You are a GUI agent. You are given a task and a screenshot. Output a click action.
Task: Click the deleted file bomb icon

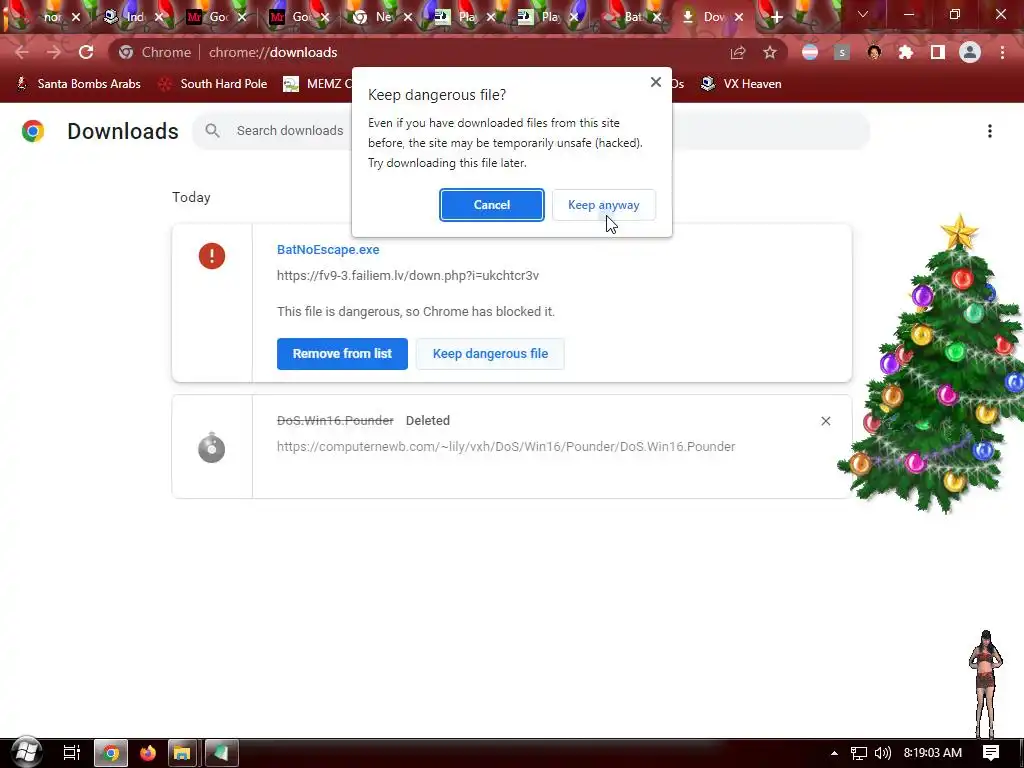212,447
